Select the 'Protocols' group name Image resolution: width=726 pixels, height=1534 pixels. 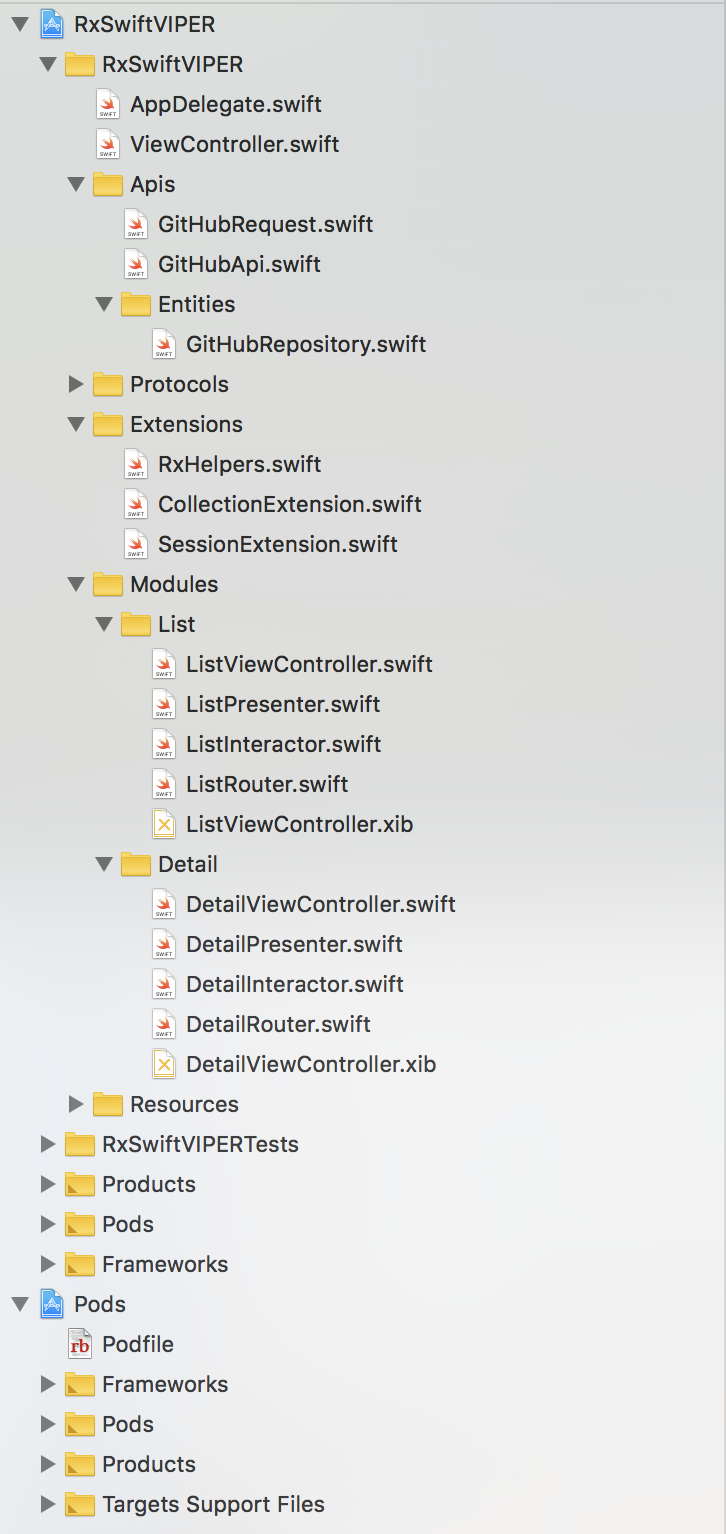180,384
